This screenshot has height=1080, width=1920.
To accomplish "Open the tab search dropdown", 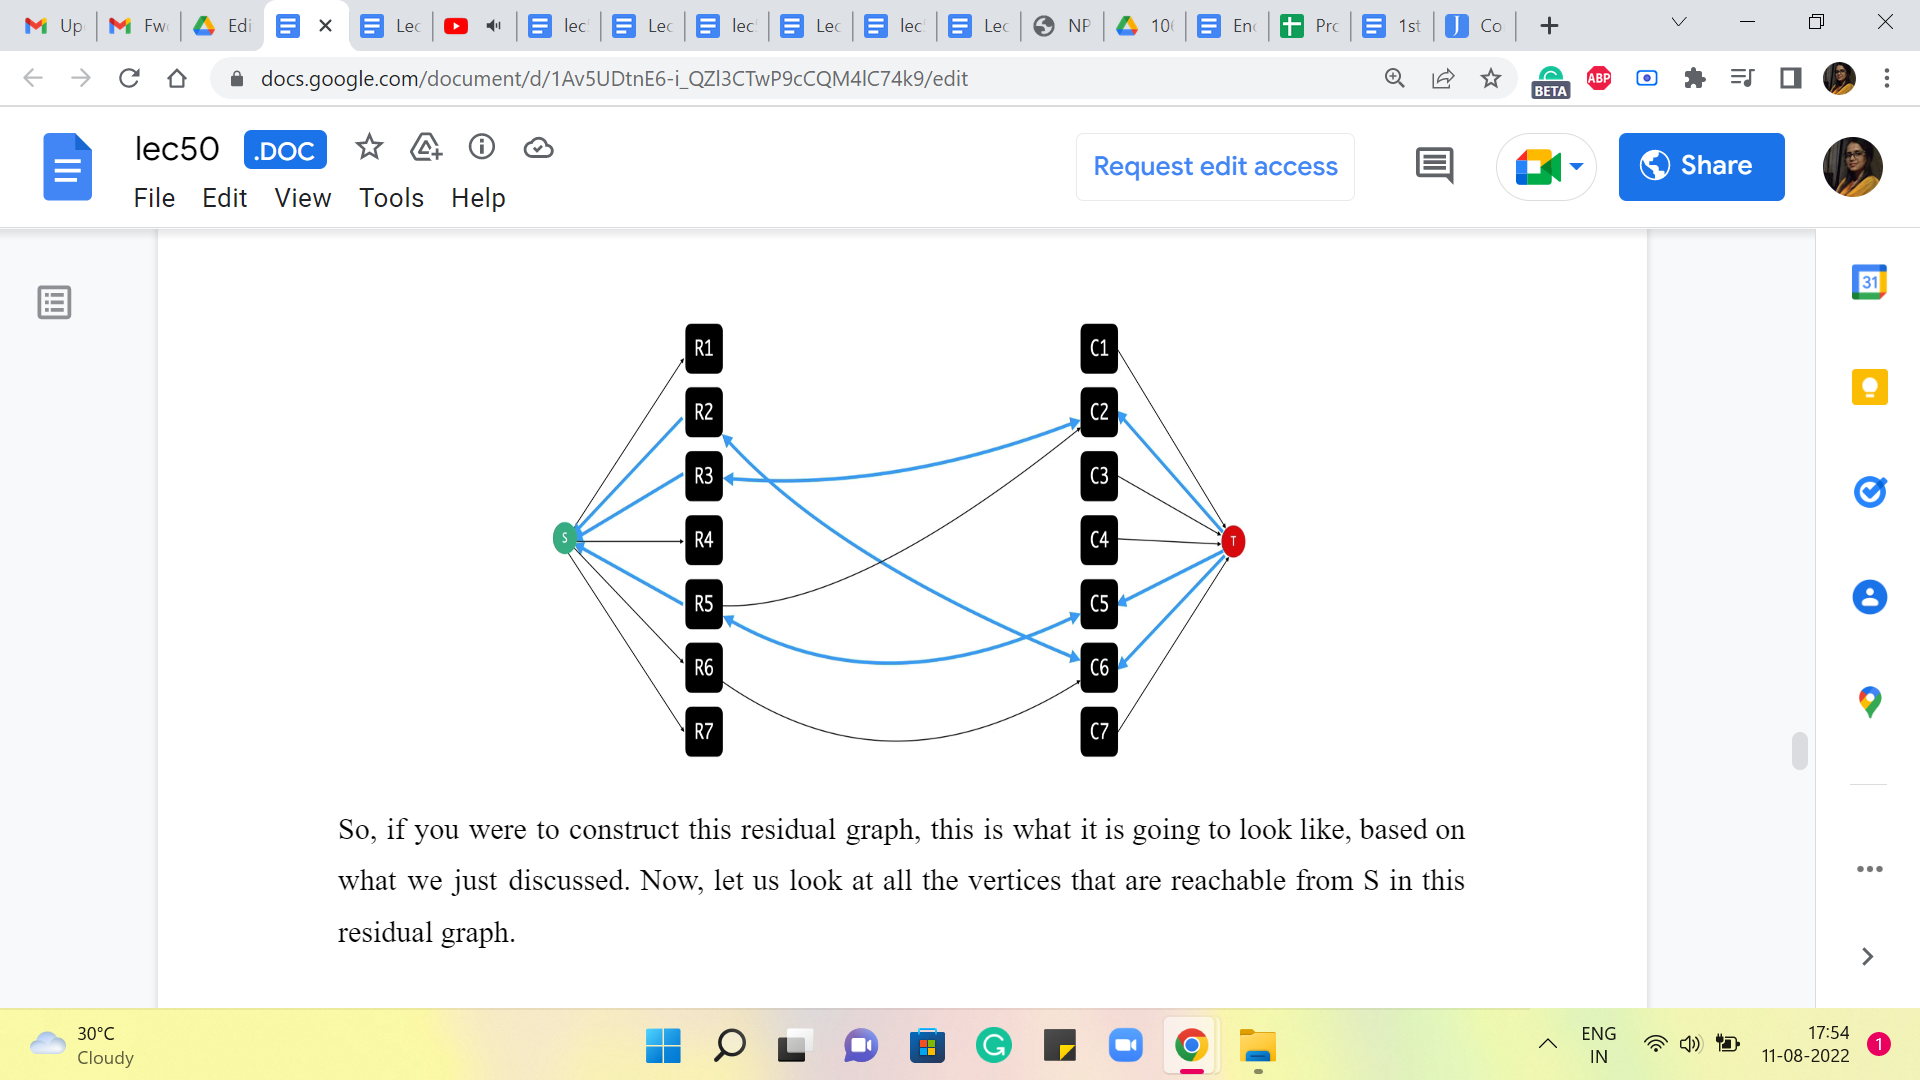I will [1679, 23].
